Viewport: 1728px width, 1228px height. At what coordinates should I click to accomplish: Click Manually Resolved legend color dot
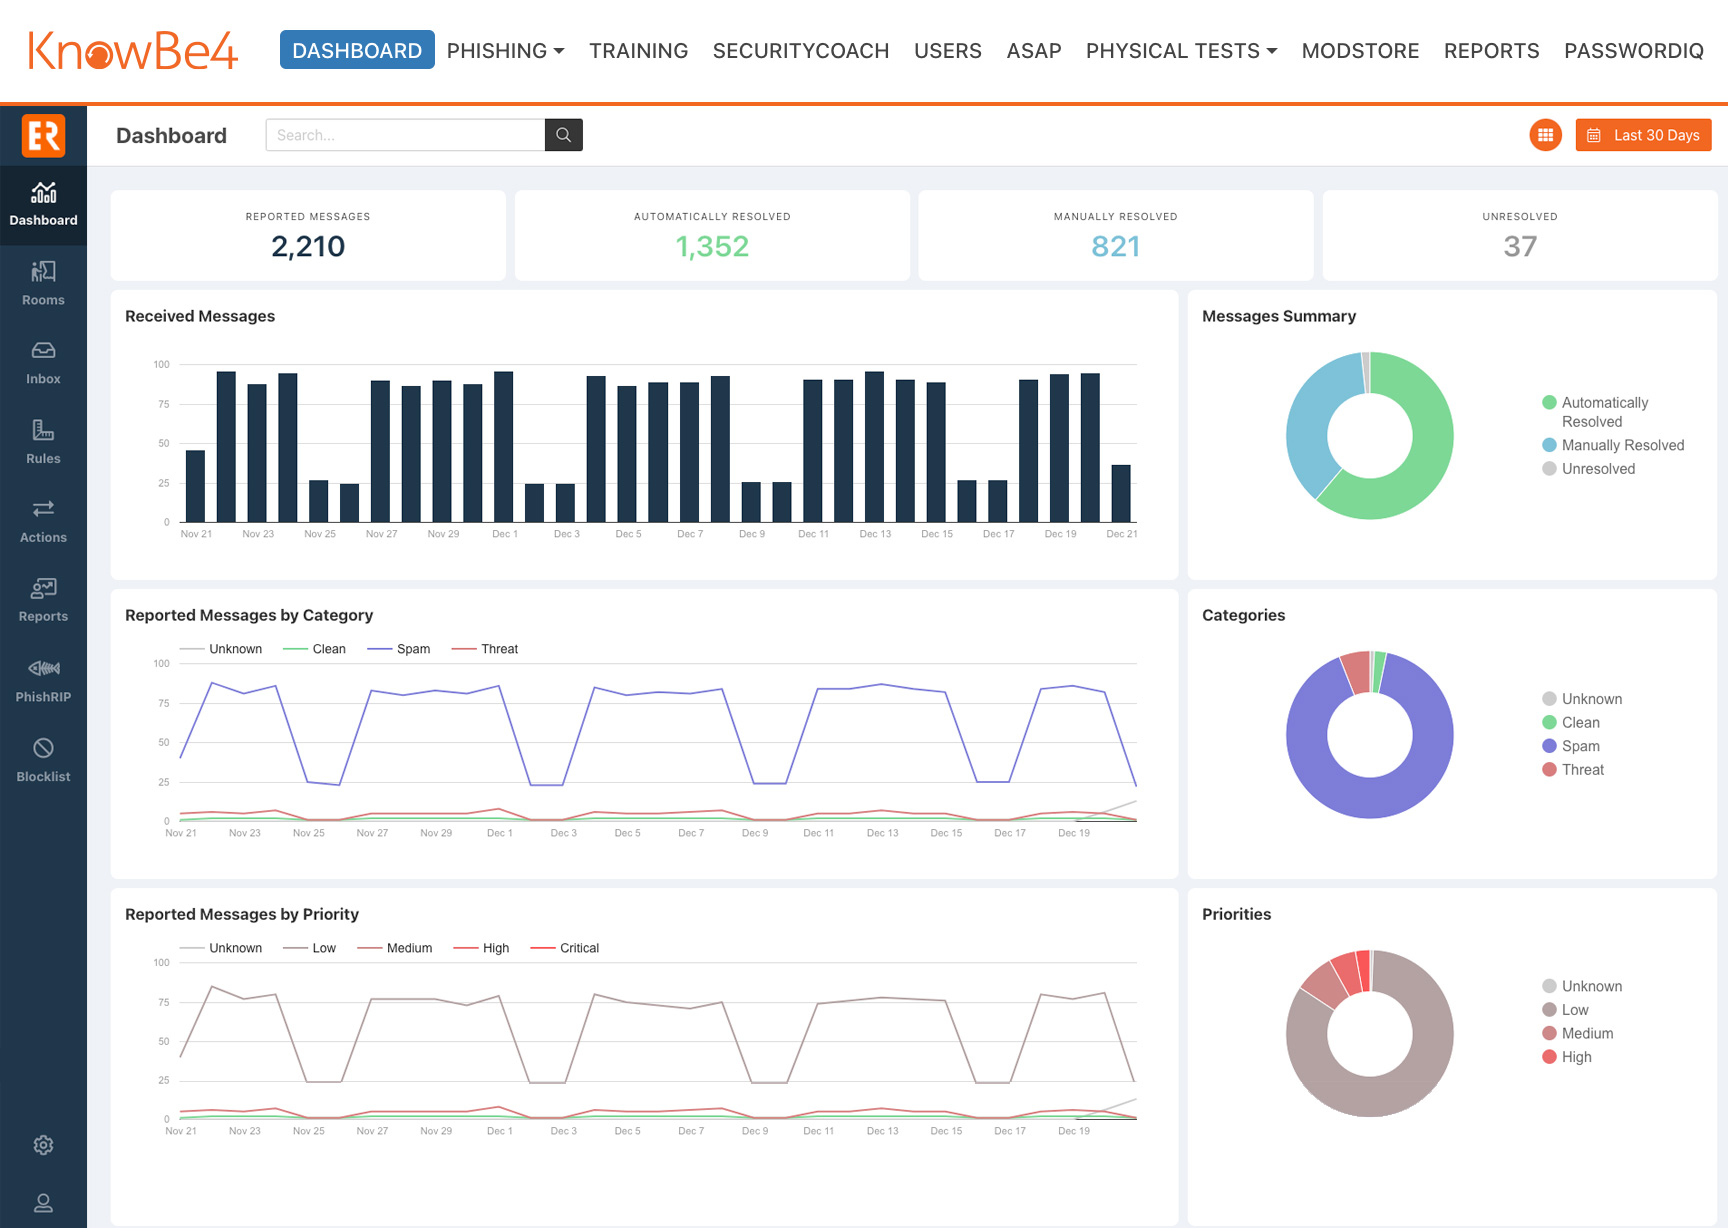tap(1549, 445)
